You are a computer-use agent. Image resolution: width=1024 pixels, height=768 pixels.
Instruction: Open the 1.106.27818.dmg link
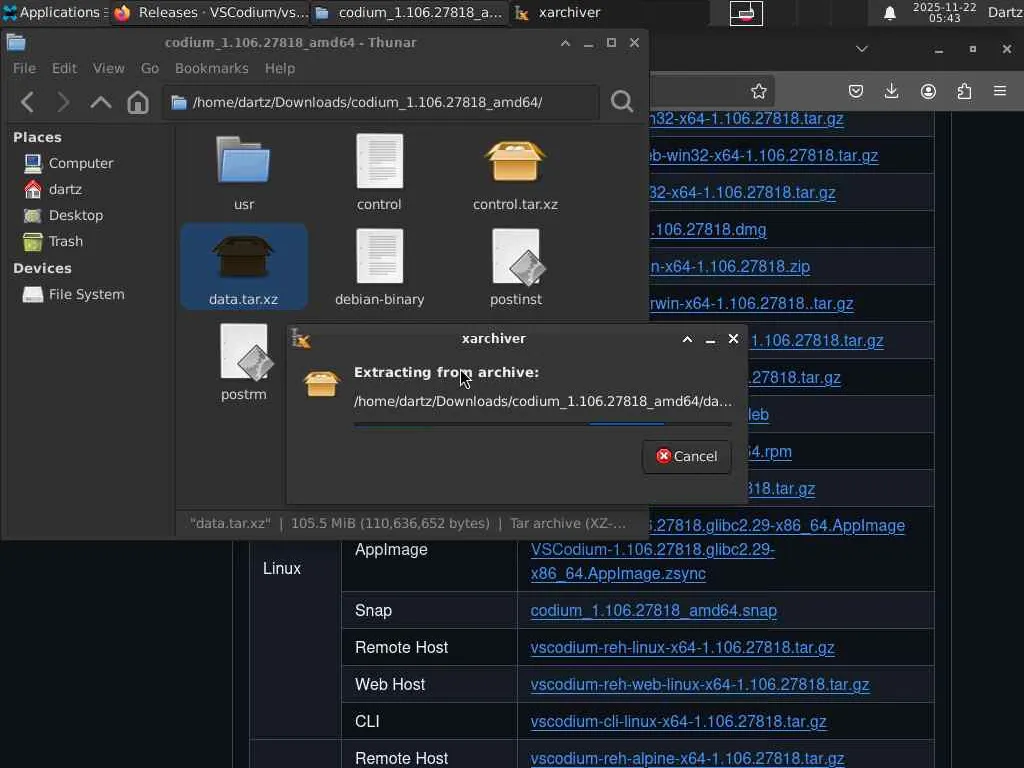708,230
